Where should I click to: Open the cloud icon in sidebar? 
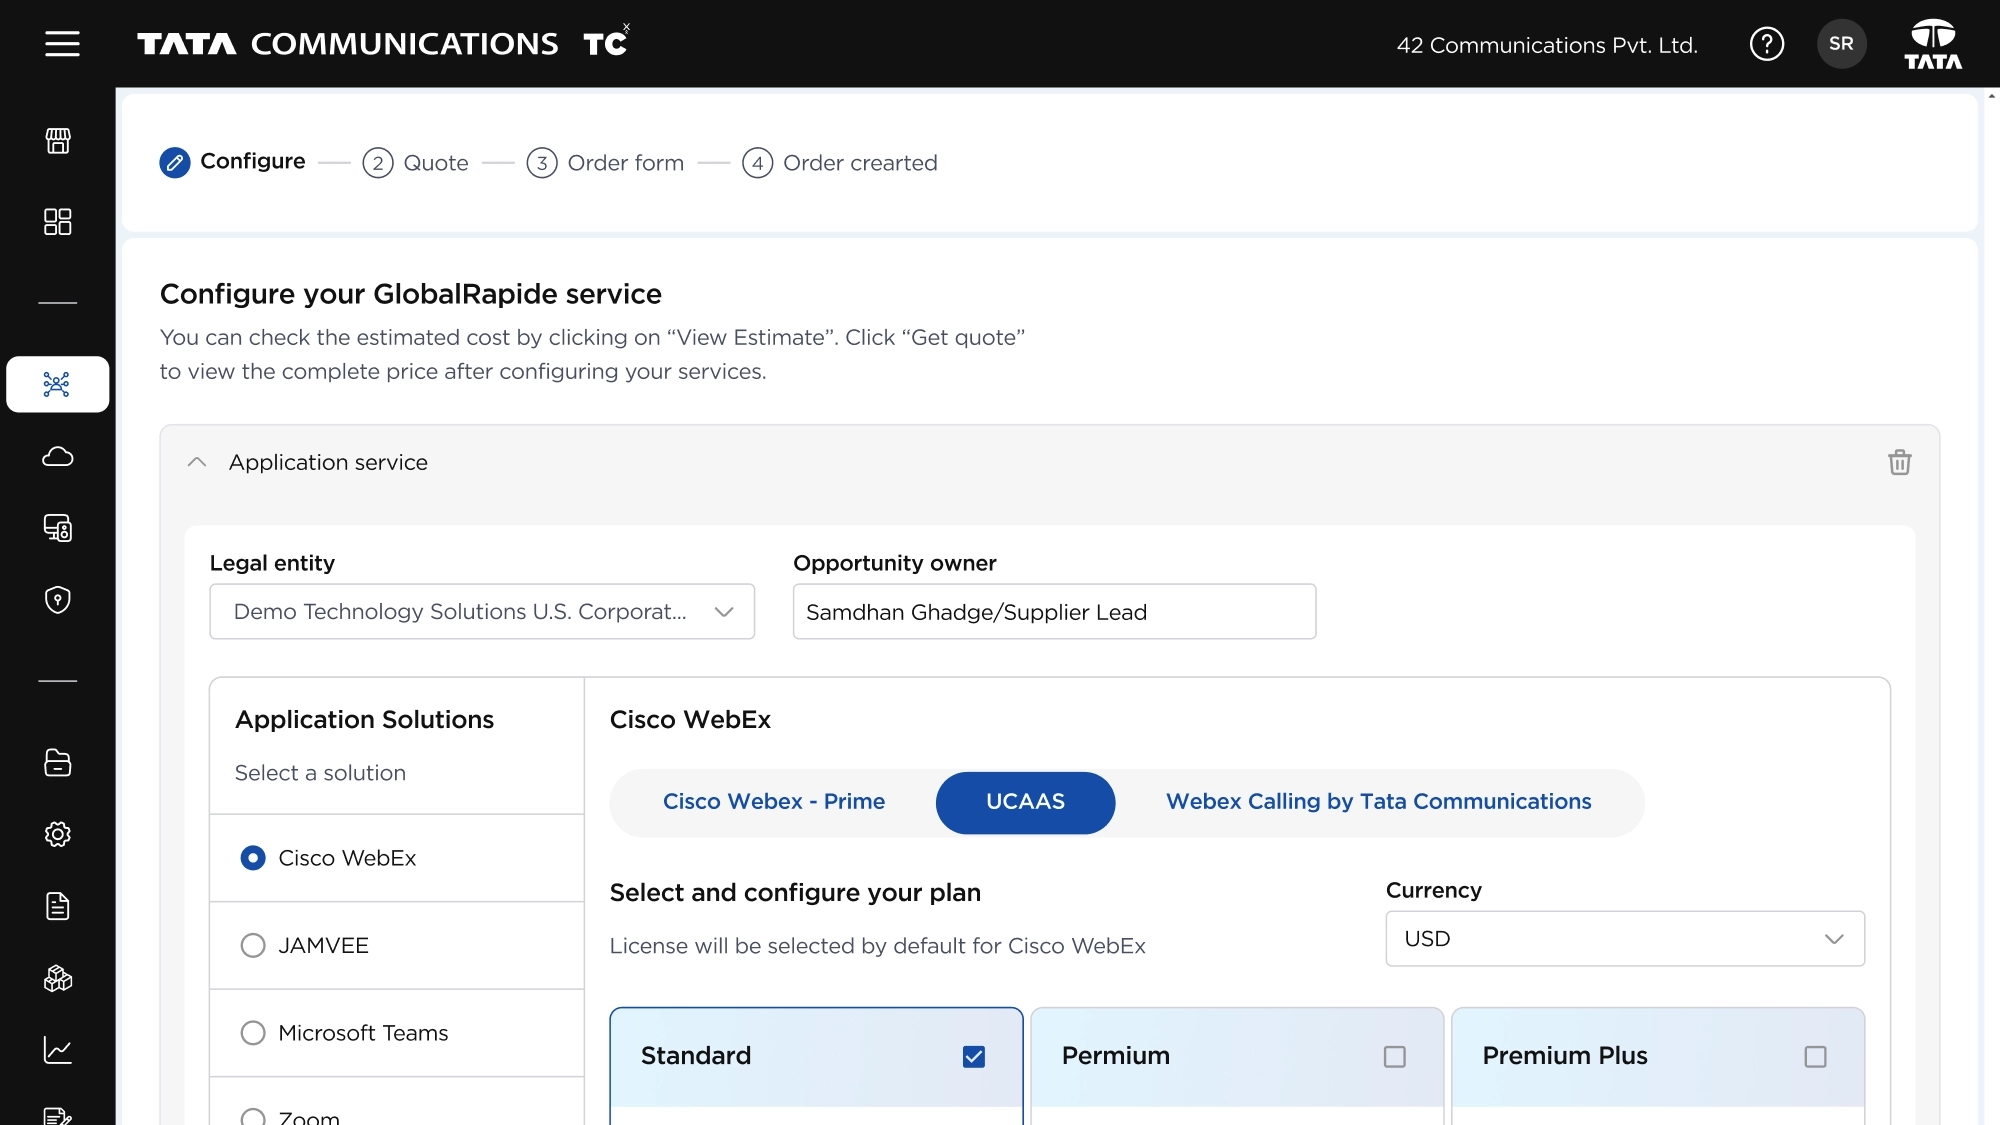58,457
